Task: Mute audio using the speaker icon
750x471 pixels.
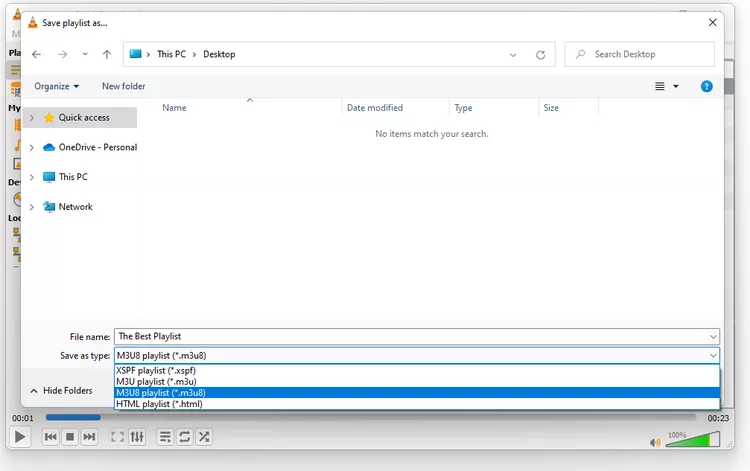Action: click(x=655, y=442)
